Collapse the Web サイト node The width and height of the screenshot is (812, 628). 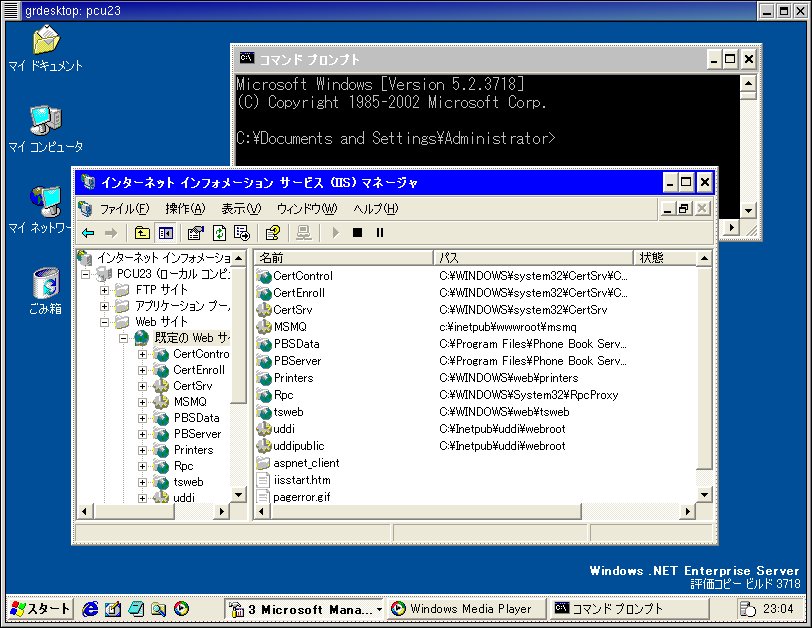pos(104,322)
